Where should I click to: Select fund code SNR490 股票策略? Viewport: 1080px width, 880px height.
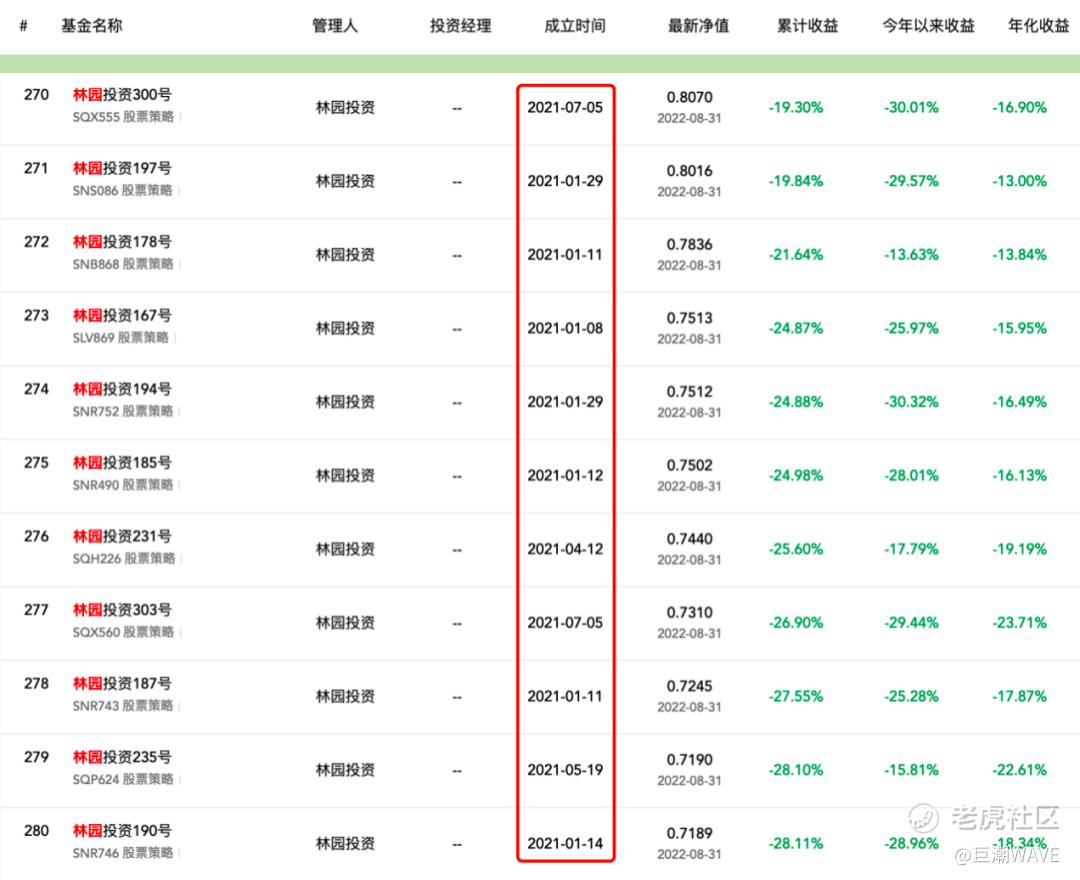(x=123, y=486)
